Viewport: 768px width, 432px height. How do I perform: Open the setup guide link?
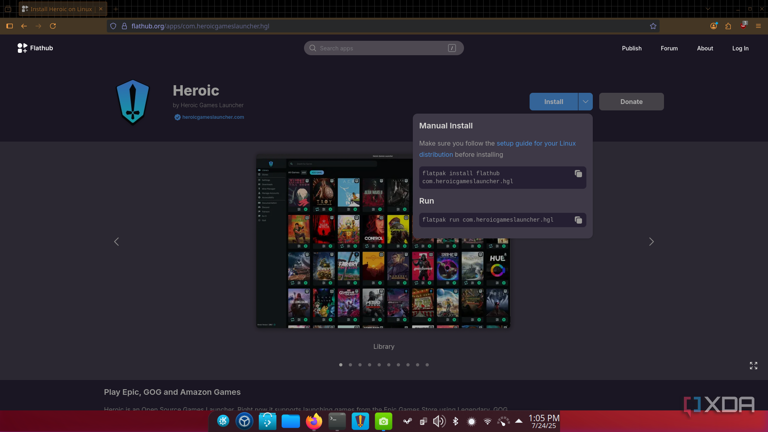coord(535,144)
